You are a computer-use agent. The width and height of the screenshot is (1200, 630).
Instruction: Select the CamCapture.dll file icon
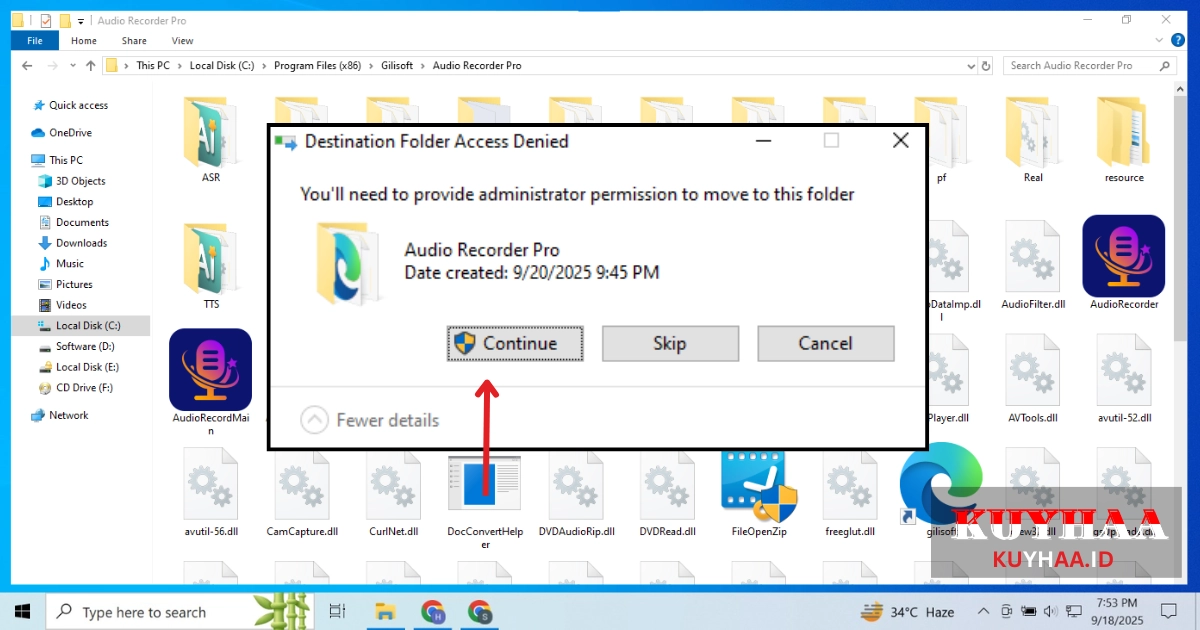click(x=301, y=485)
